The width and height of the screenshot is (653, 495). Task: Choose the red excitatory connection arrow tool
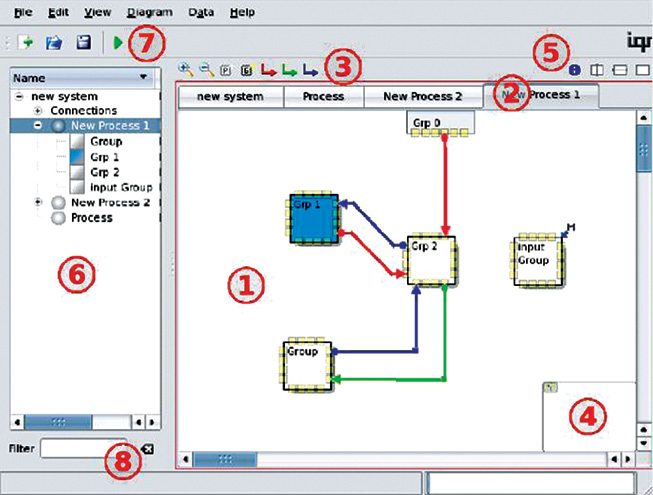click(268, 70)
